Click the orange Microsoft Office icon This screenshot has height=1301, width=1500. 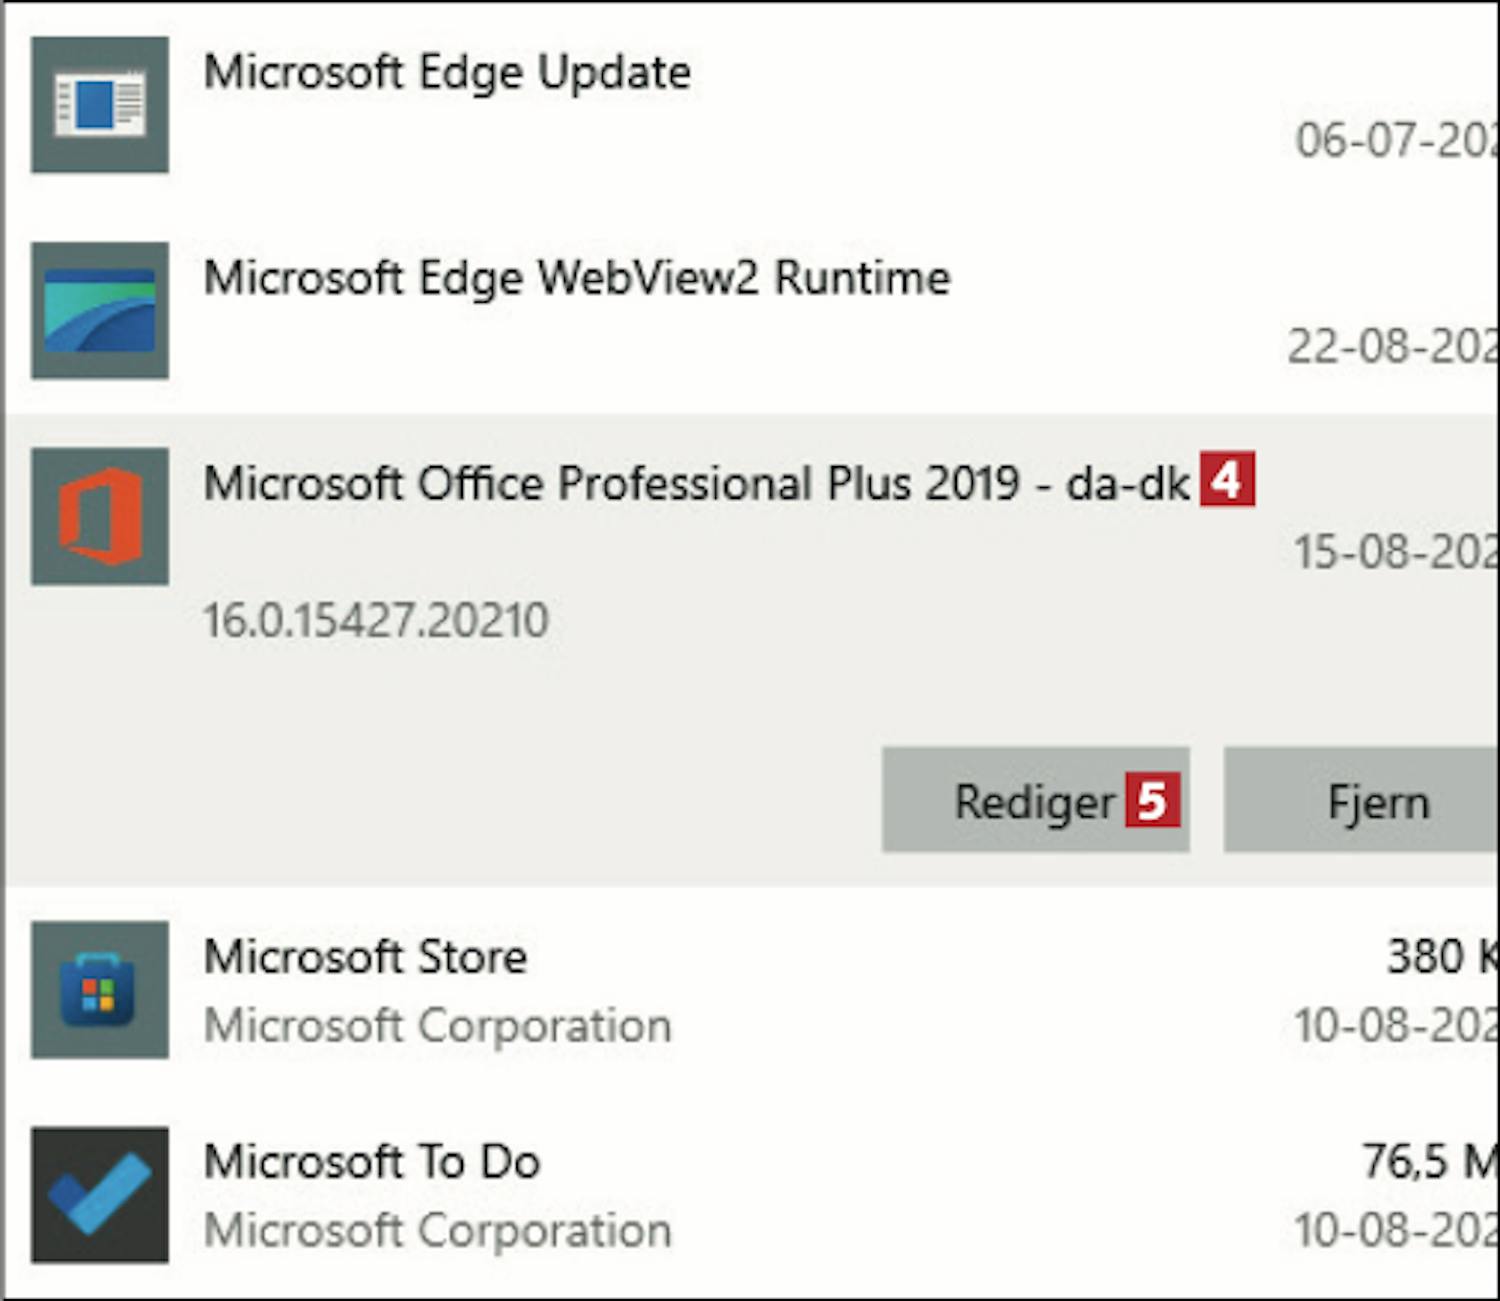pos(100,516)
